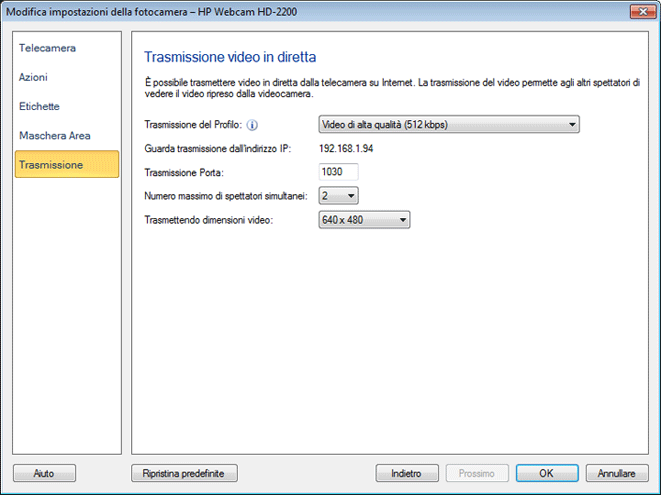Click the HP Webcam HD-2200 title bar
Screen dimensions: 661x495
click(x=300, y=10)
